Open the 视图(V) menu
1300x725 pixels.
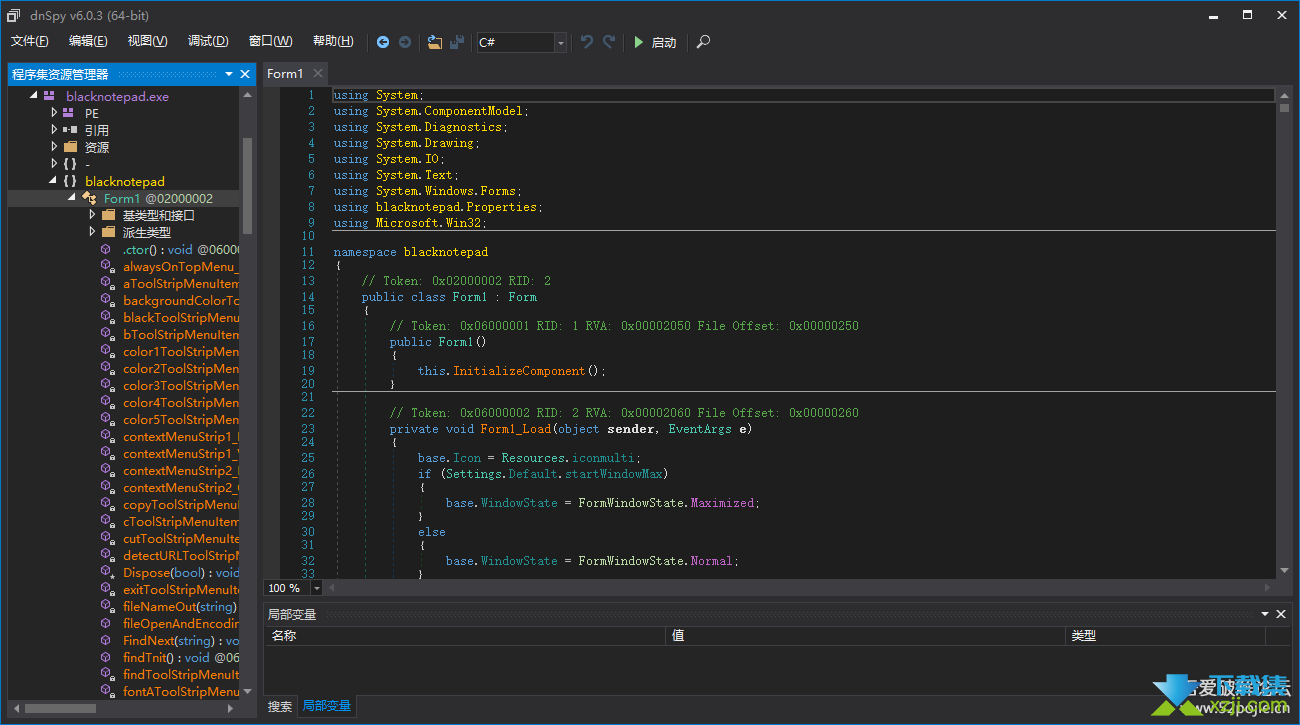point(147,41)
